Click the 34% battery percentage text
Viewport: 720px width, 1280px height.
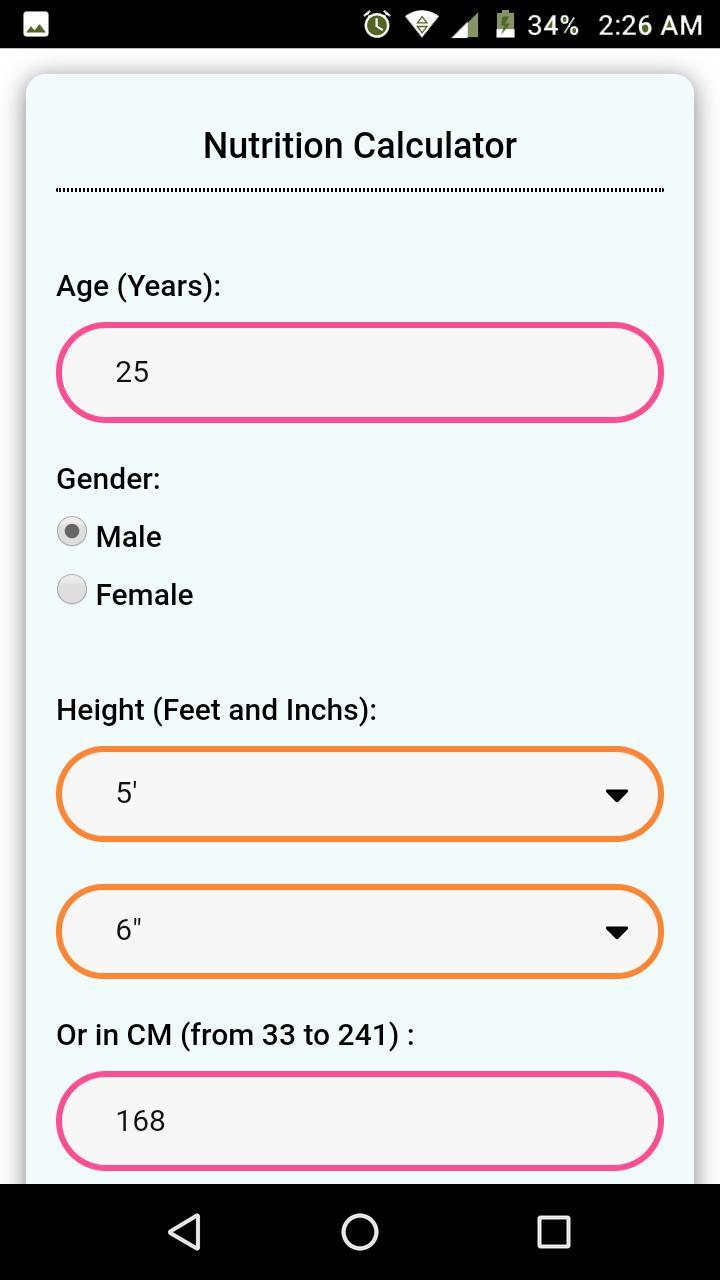point(546,24)
